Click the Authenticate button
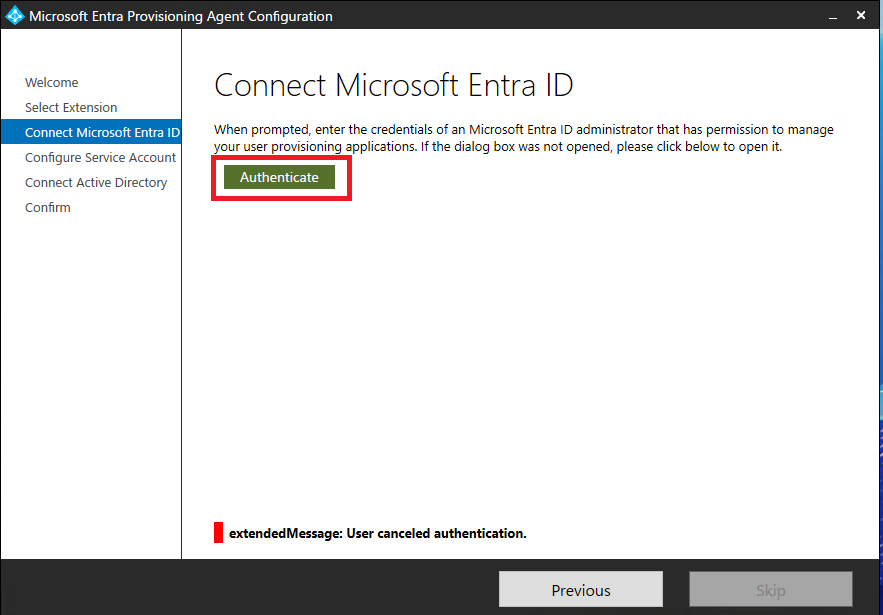 pos(280,177)
